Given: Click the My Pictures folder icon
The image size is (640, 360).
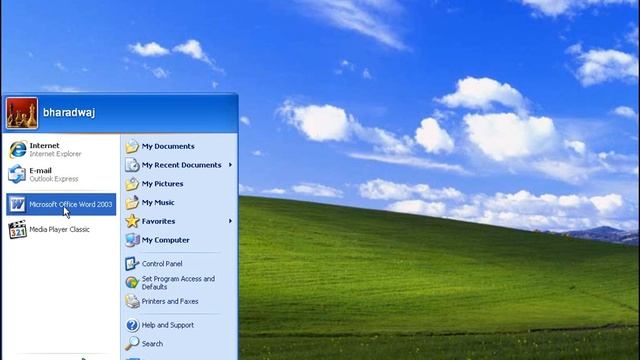Looking at the screenshot, I should point(132,184).
